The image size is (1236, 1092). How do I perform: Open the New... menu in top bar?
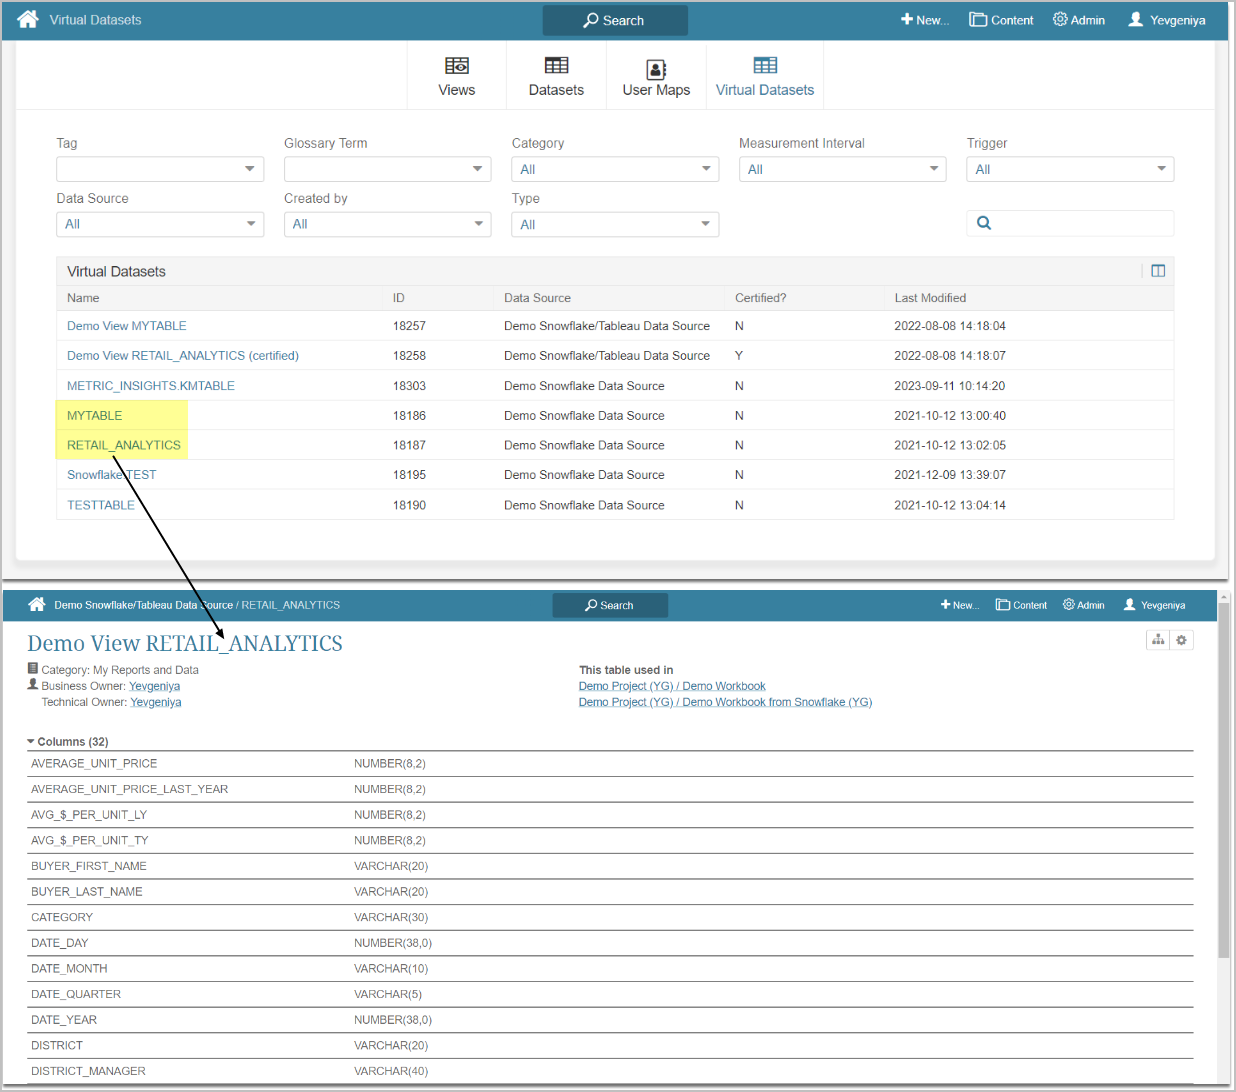[x=925, y=20]
